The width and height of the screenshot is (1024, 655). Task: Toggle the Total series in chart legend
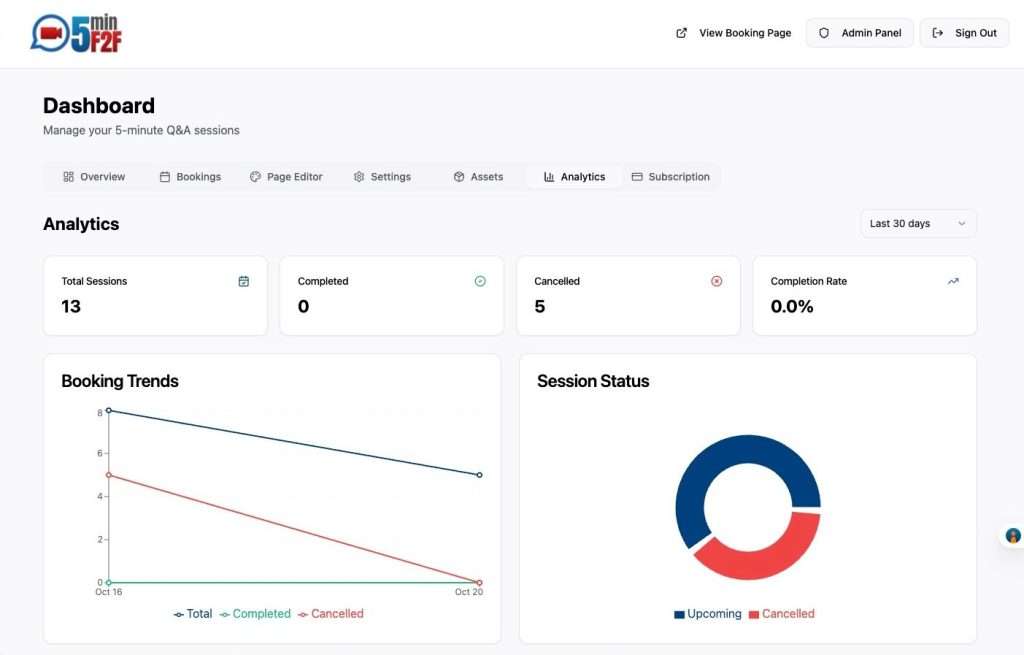(193, 614)
